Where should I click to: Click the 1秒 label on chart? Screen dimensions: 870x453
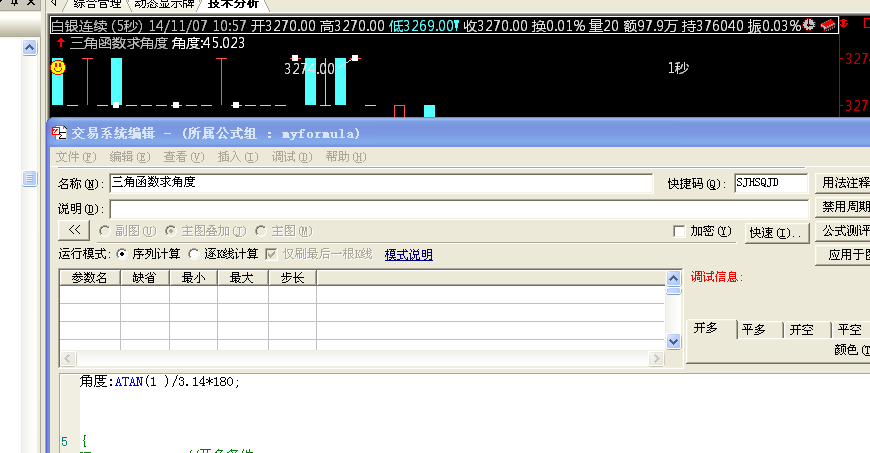pyautogui.click(x=678, y=68)
